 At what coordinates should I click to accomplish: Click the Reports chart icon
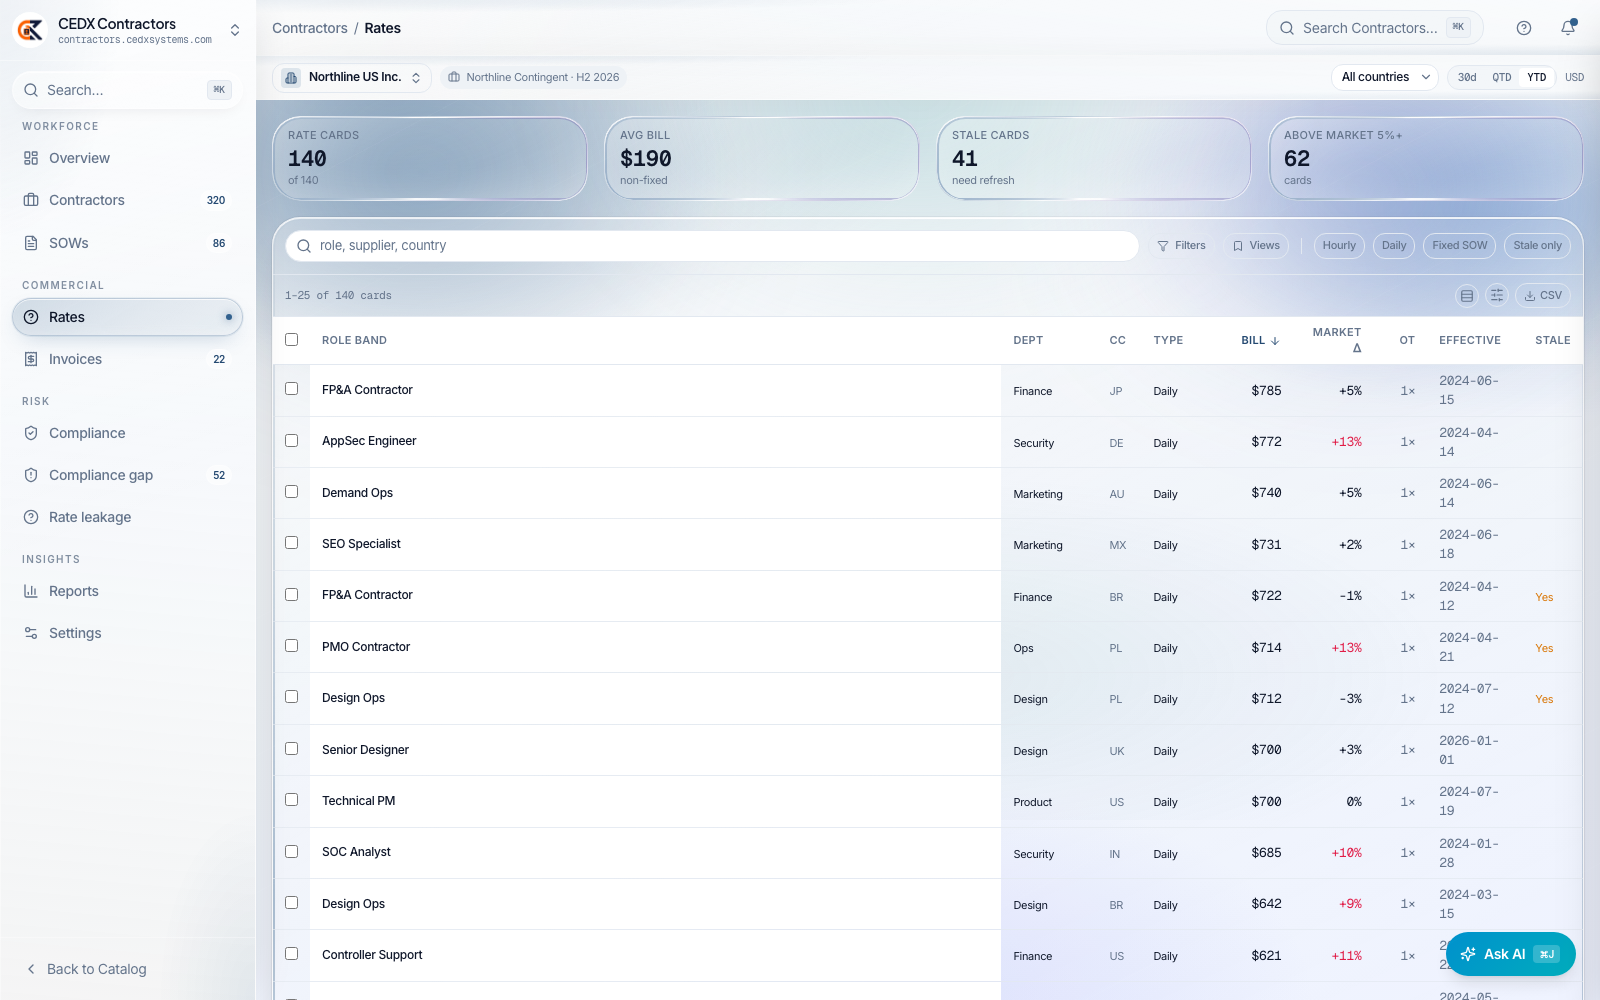coord(31,591)
